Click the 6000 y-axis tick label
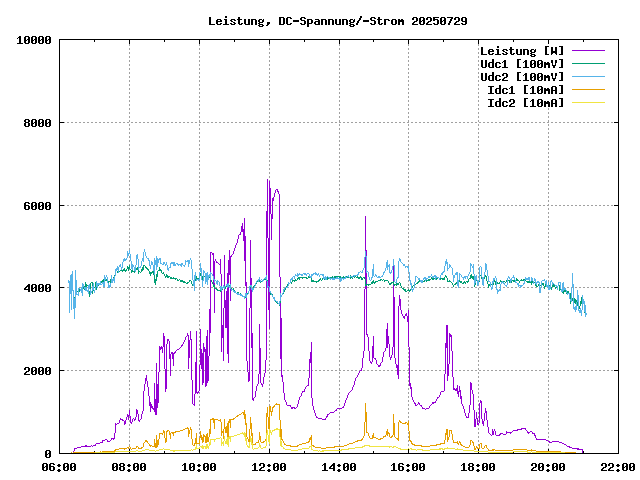The image size is (640, 480). (37, 206)
